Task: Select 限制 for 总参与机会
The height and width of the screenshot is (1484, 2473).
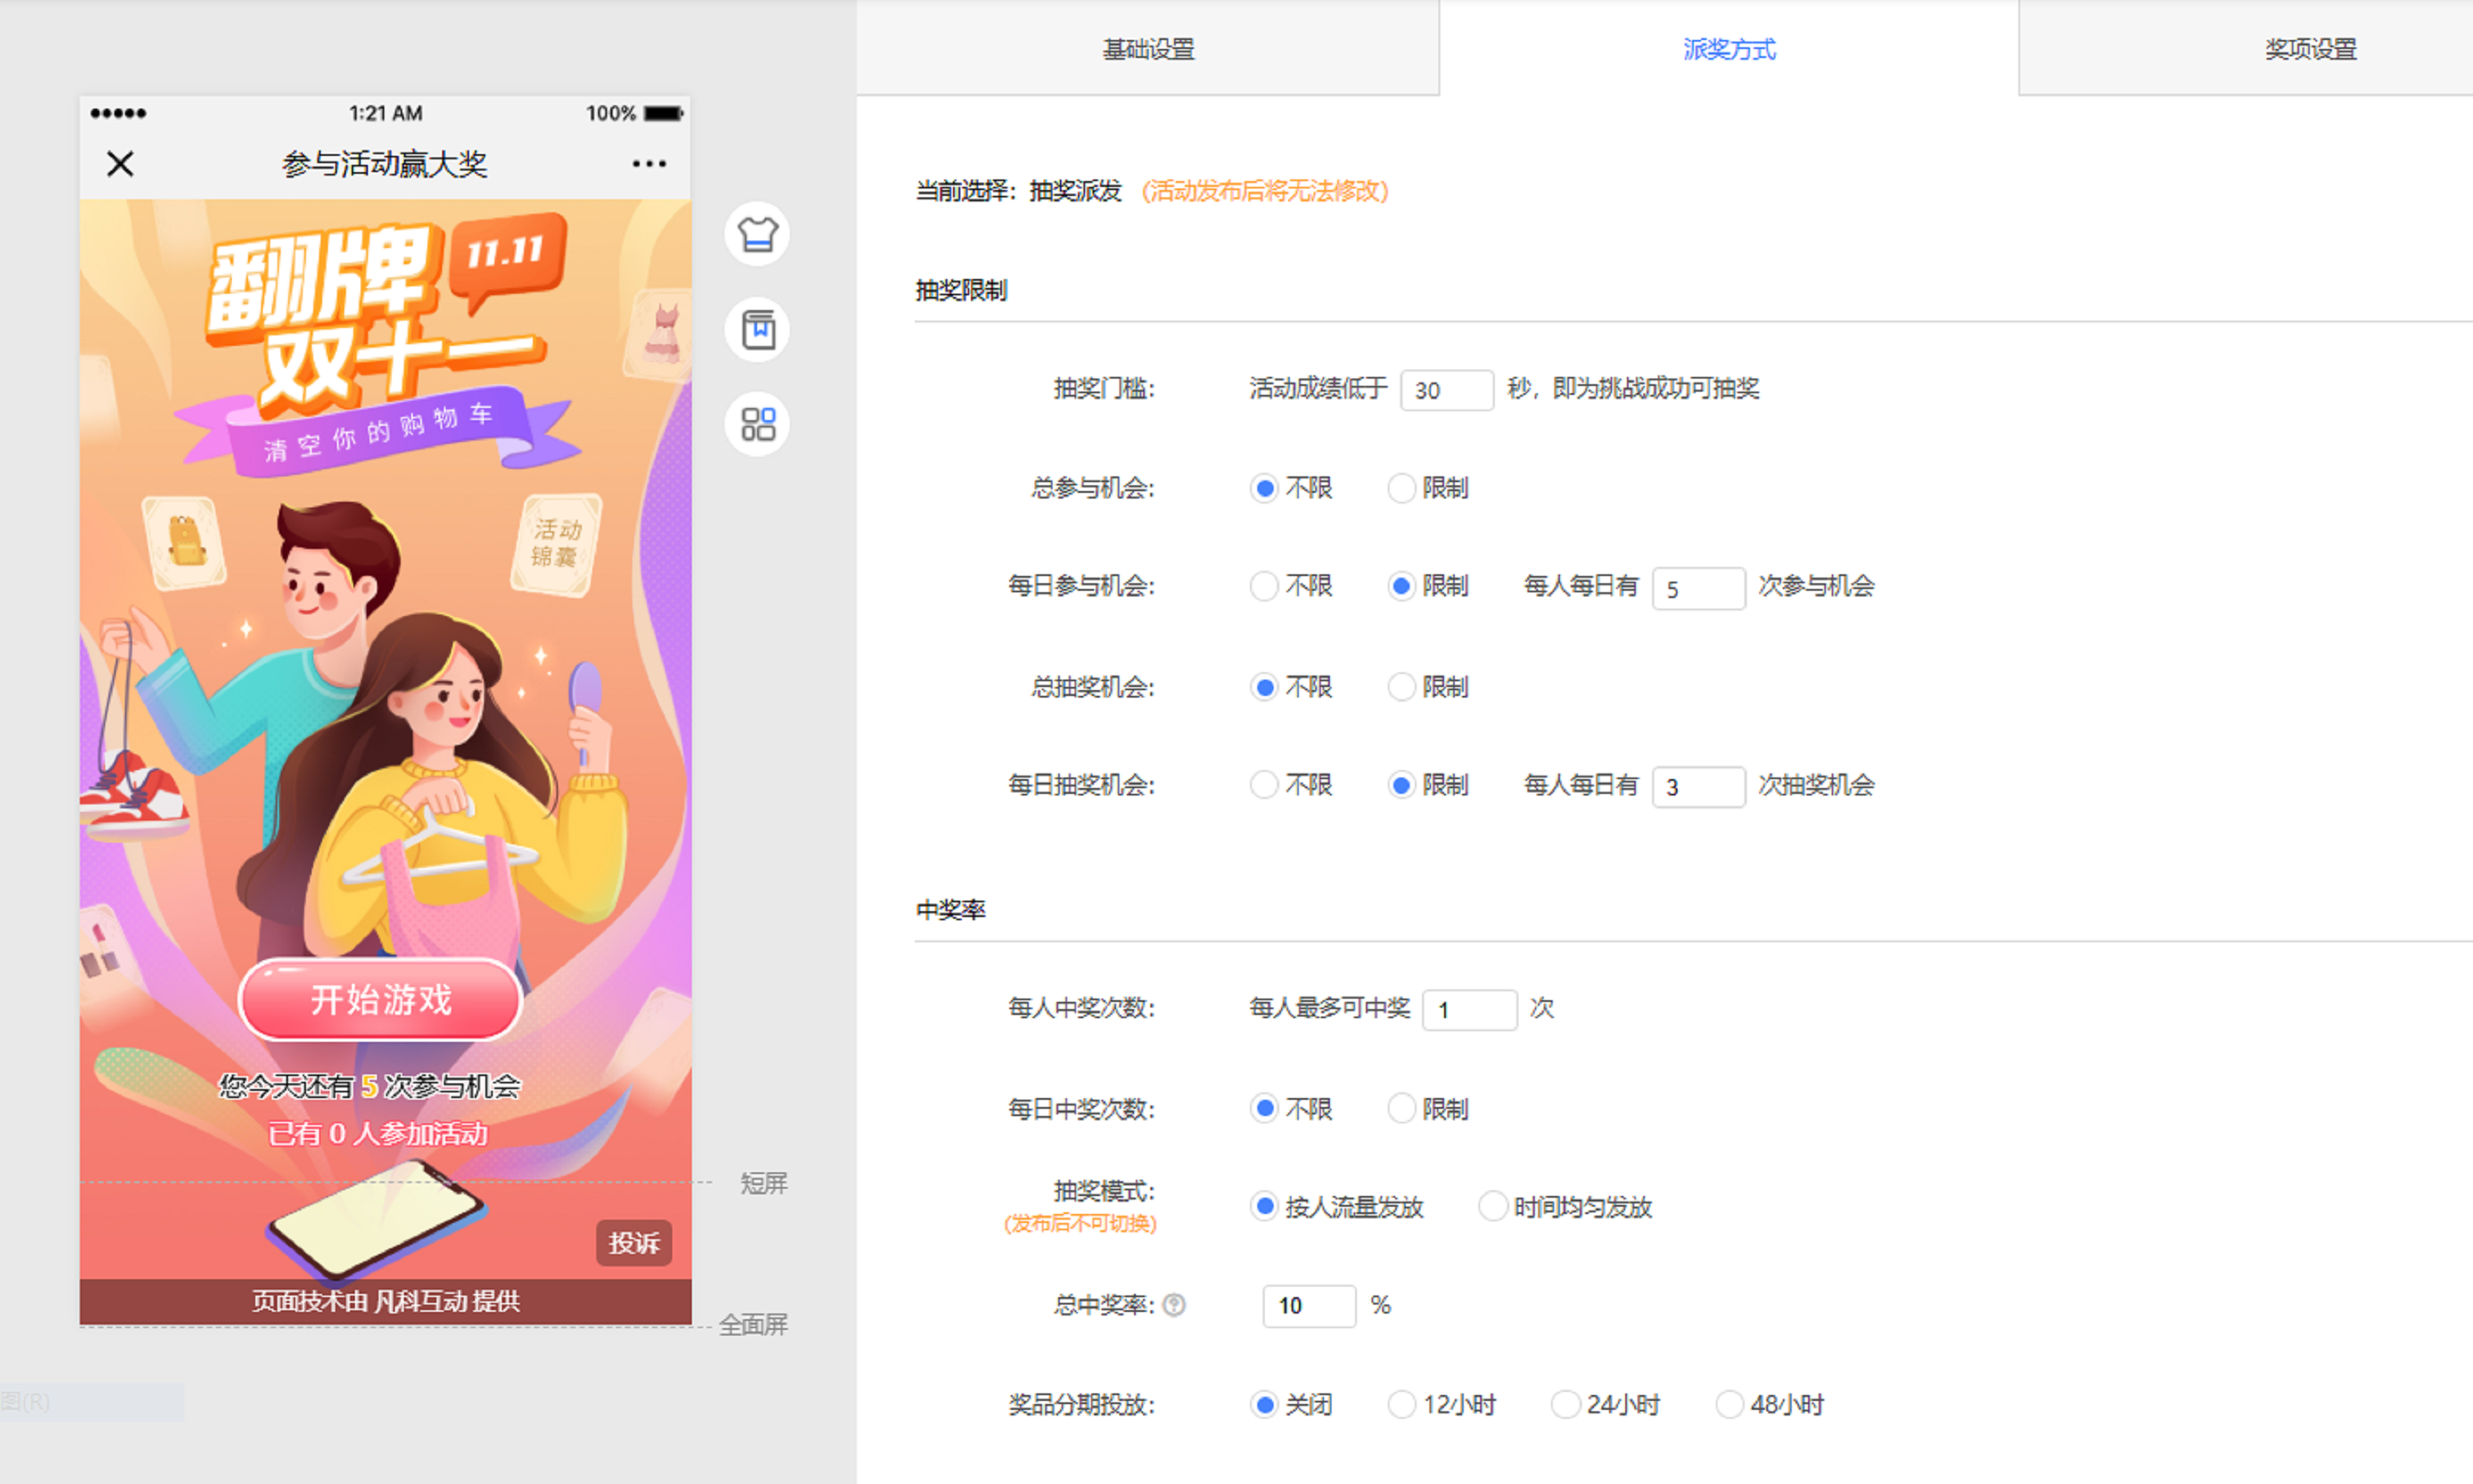Action: pos(1402,488)
